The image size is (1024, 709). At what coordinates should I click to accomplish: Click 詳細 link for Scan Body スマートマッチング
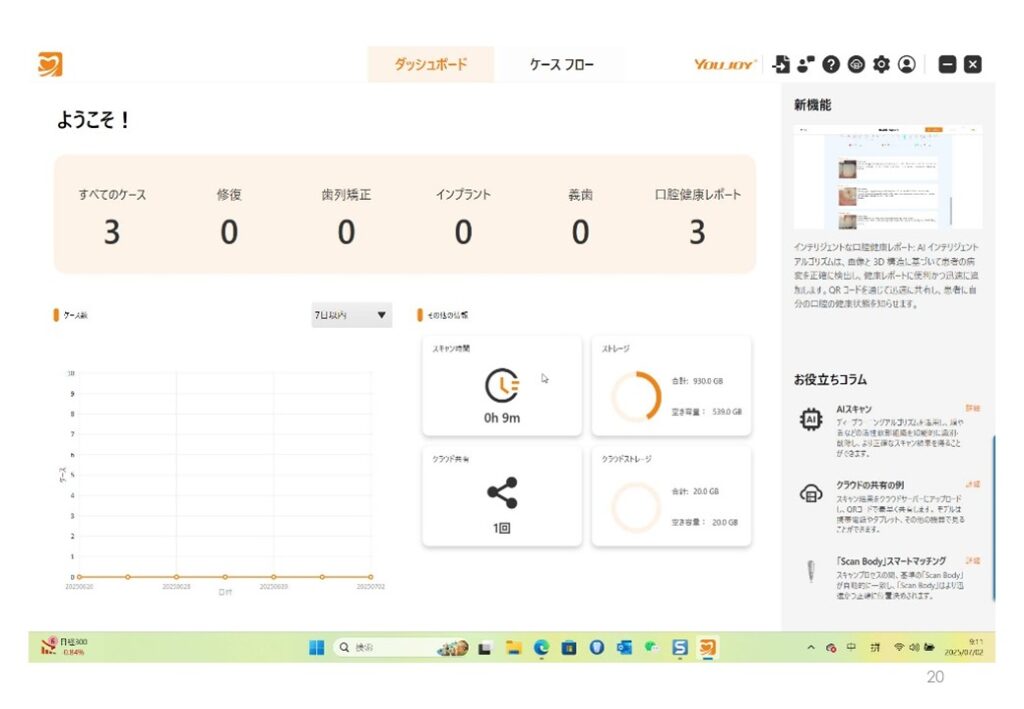point(972,561)
